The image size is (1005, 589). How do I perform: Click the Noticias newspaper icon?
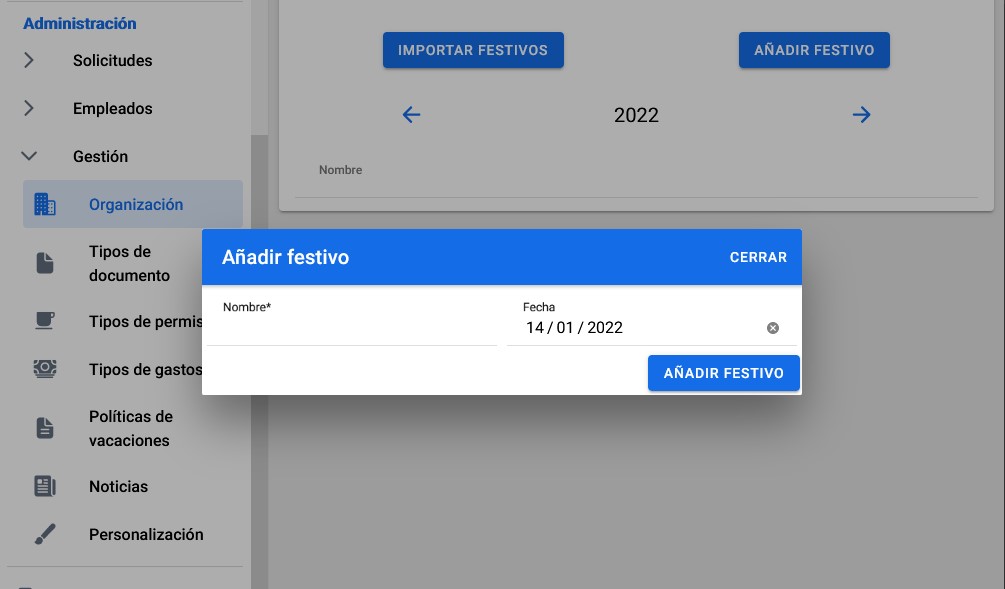[45, 486]
